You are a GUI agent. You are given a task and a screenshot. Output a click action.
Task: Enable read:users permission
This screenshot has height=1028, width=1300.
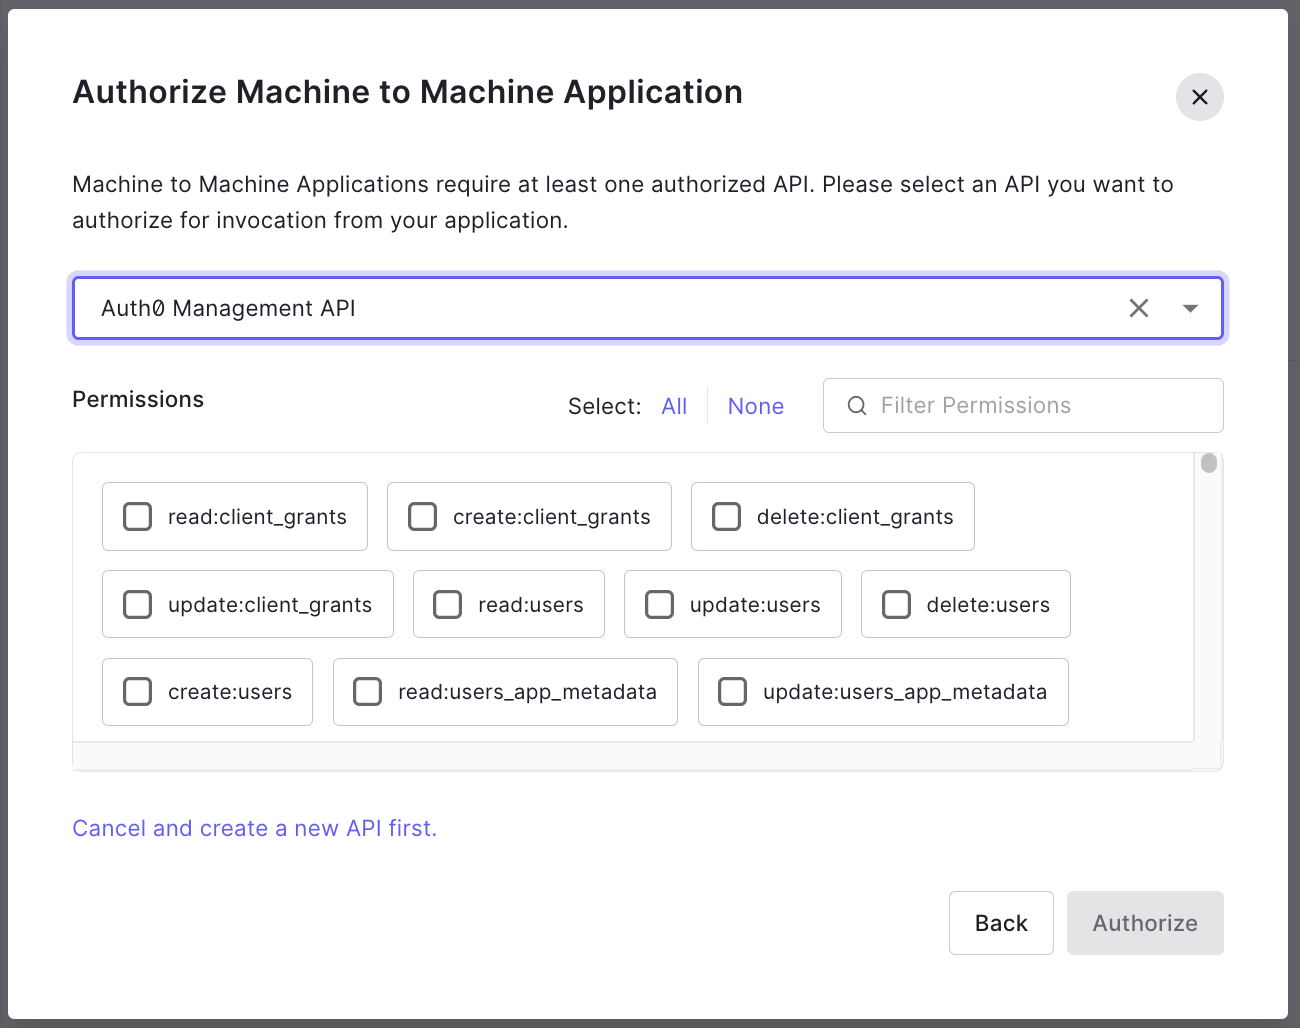pyautogui.click(x=447, y=604)
